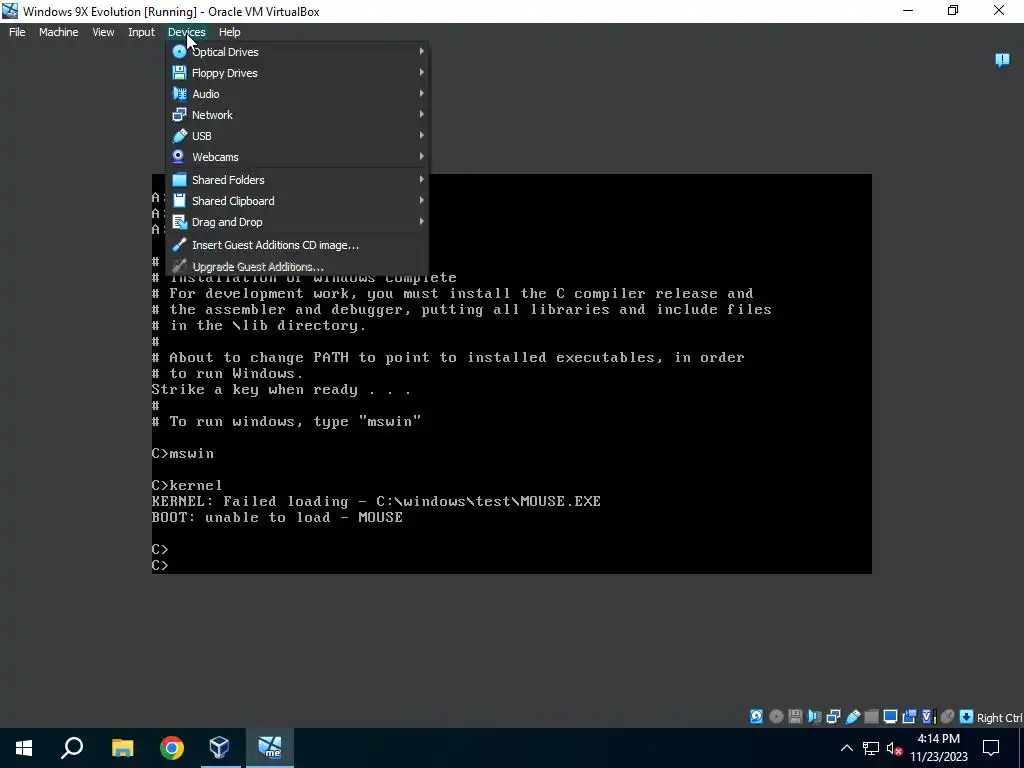Expand the Floppy Drives submenu
This screenshot has height=768, width=1024.
(x=298, y=72)
